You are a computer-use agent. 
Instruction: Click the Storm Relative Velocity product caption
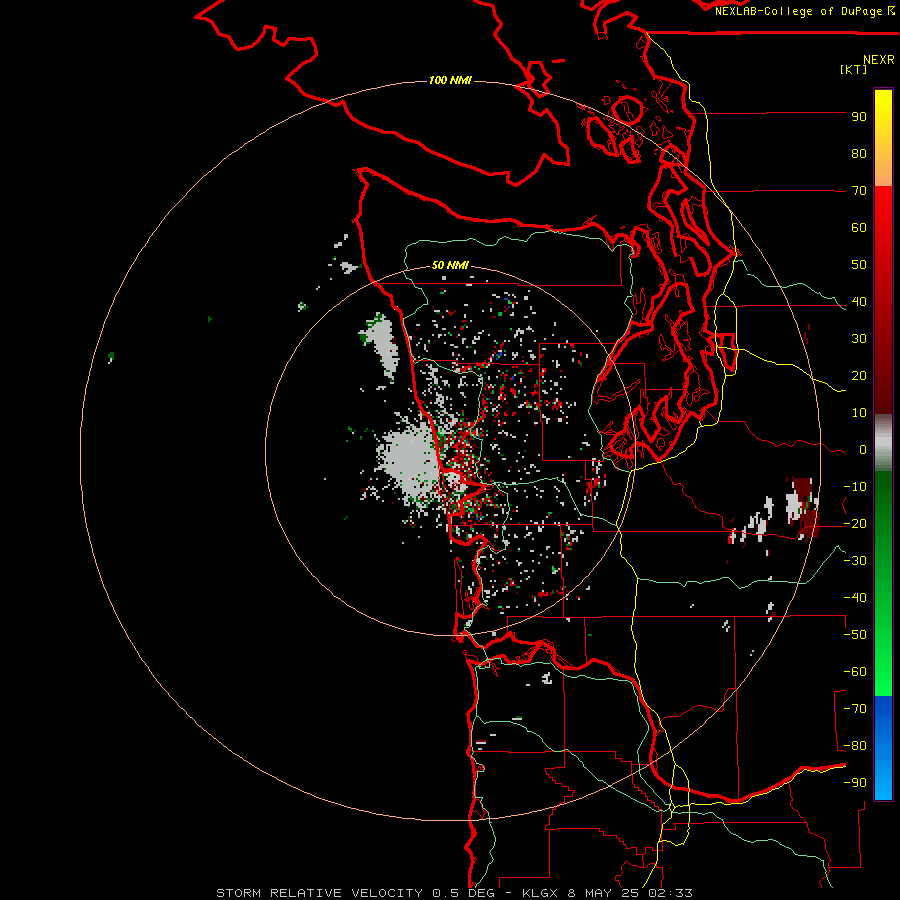pos(454,893)
